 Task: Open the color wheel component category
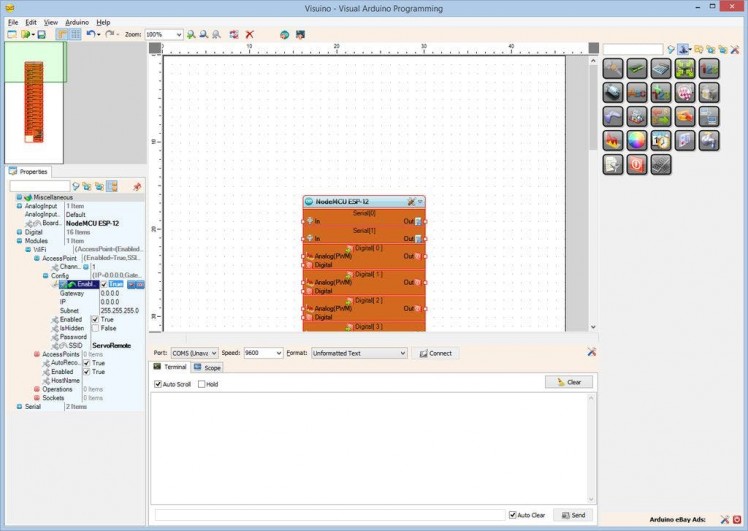point(636,141)
